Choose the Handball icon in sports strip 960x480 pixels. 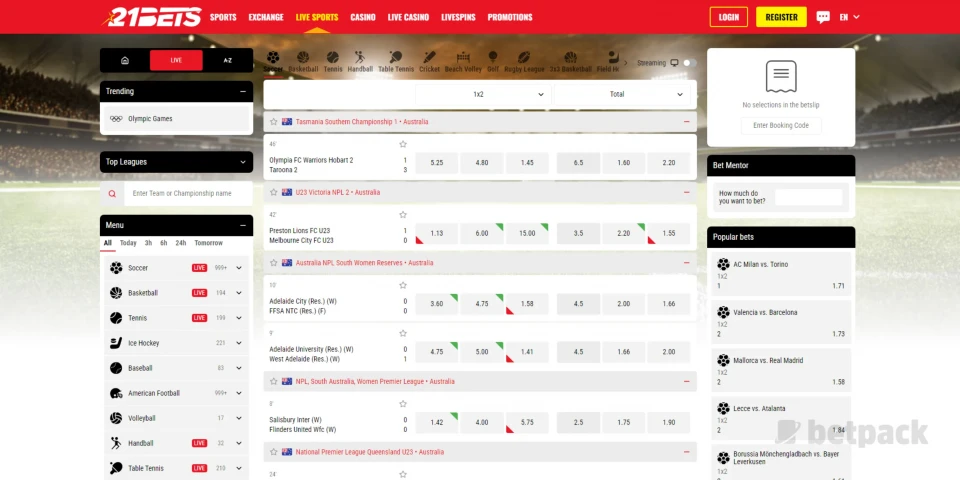[x=360, y=58]
